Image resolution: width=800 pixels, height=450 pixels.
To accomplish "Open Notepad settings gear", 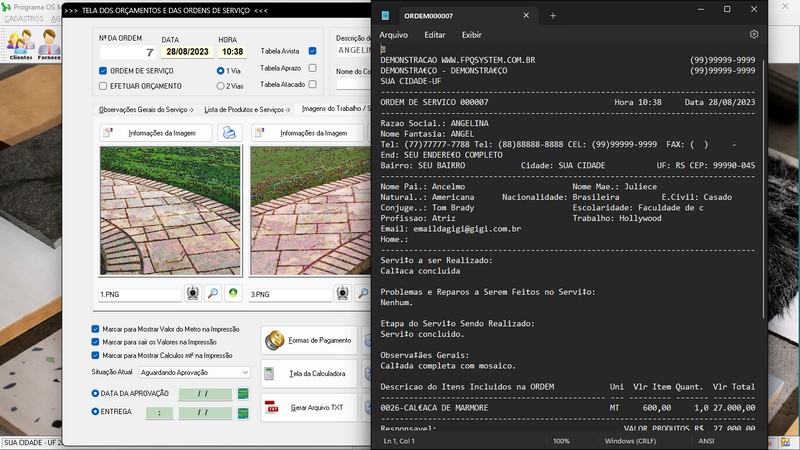I will point(754,34).
